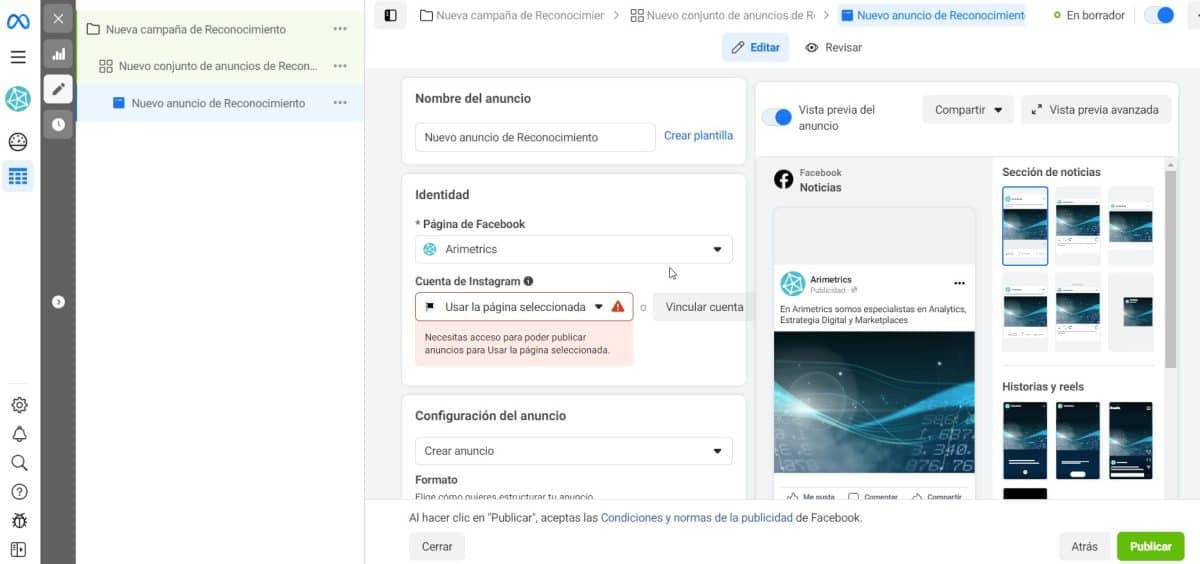The height and width of the screenshot is (564, 1200).
Task: Click the Cerrar button
Action: point(437,547)
